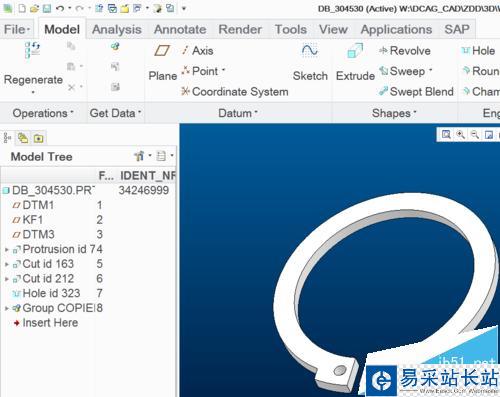
Task: Create a datum Point
Action: click(199, 71)
